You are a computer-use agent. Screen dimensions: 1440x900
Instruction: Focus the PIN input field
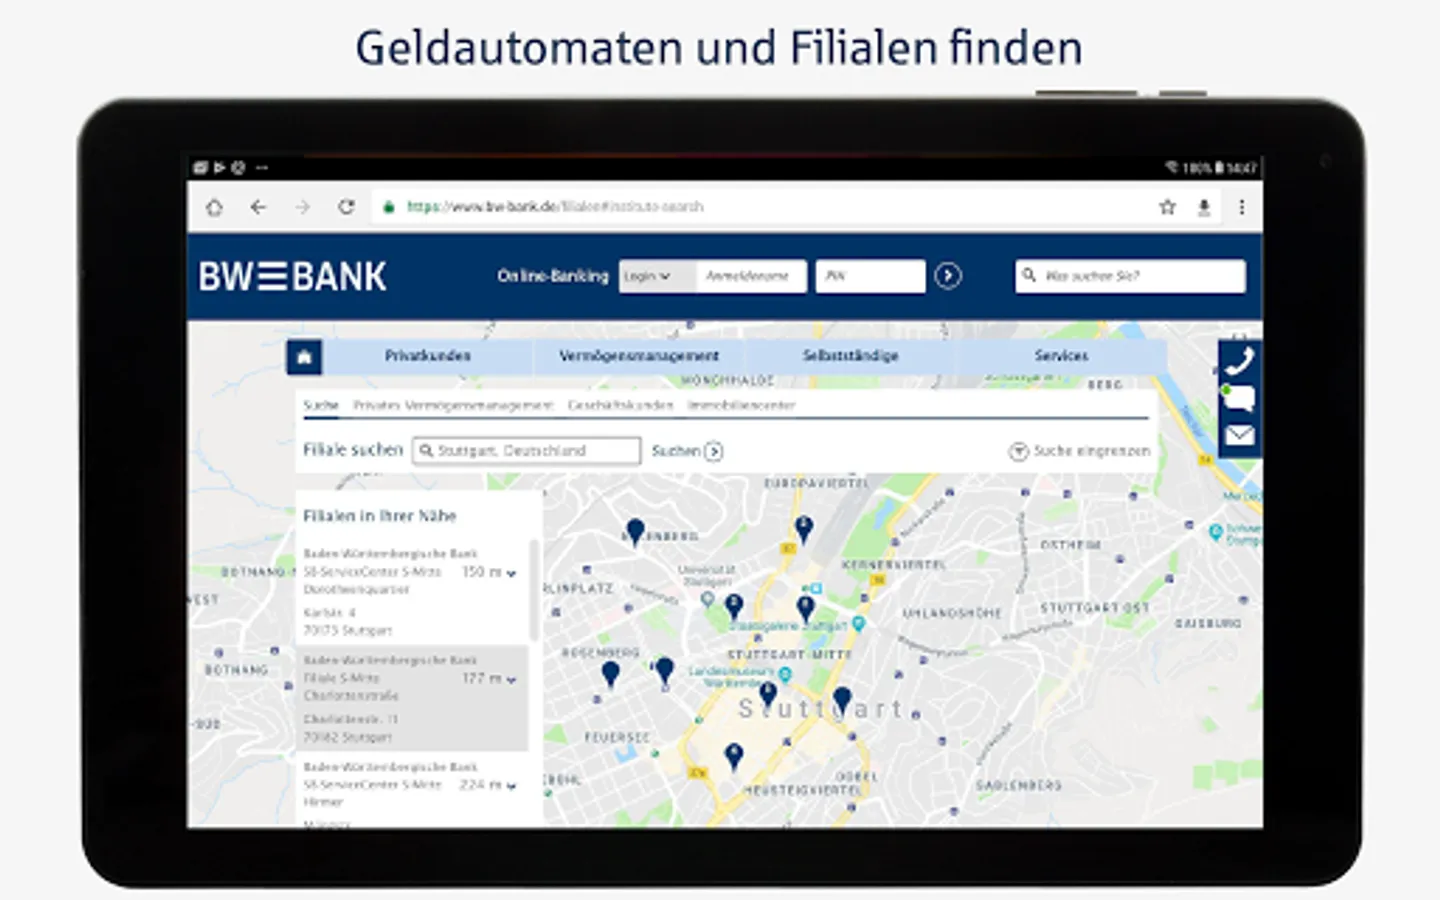click(870, 276)
